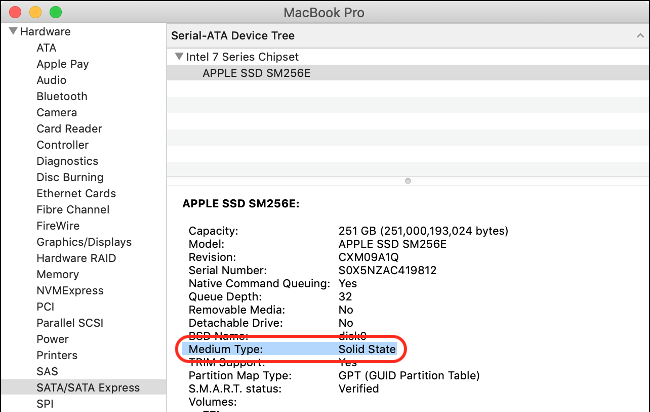Select Controller in the hardware list
This screenshot has height=412, width=650.
[62, 145]
